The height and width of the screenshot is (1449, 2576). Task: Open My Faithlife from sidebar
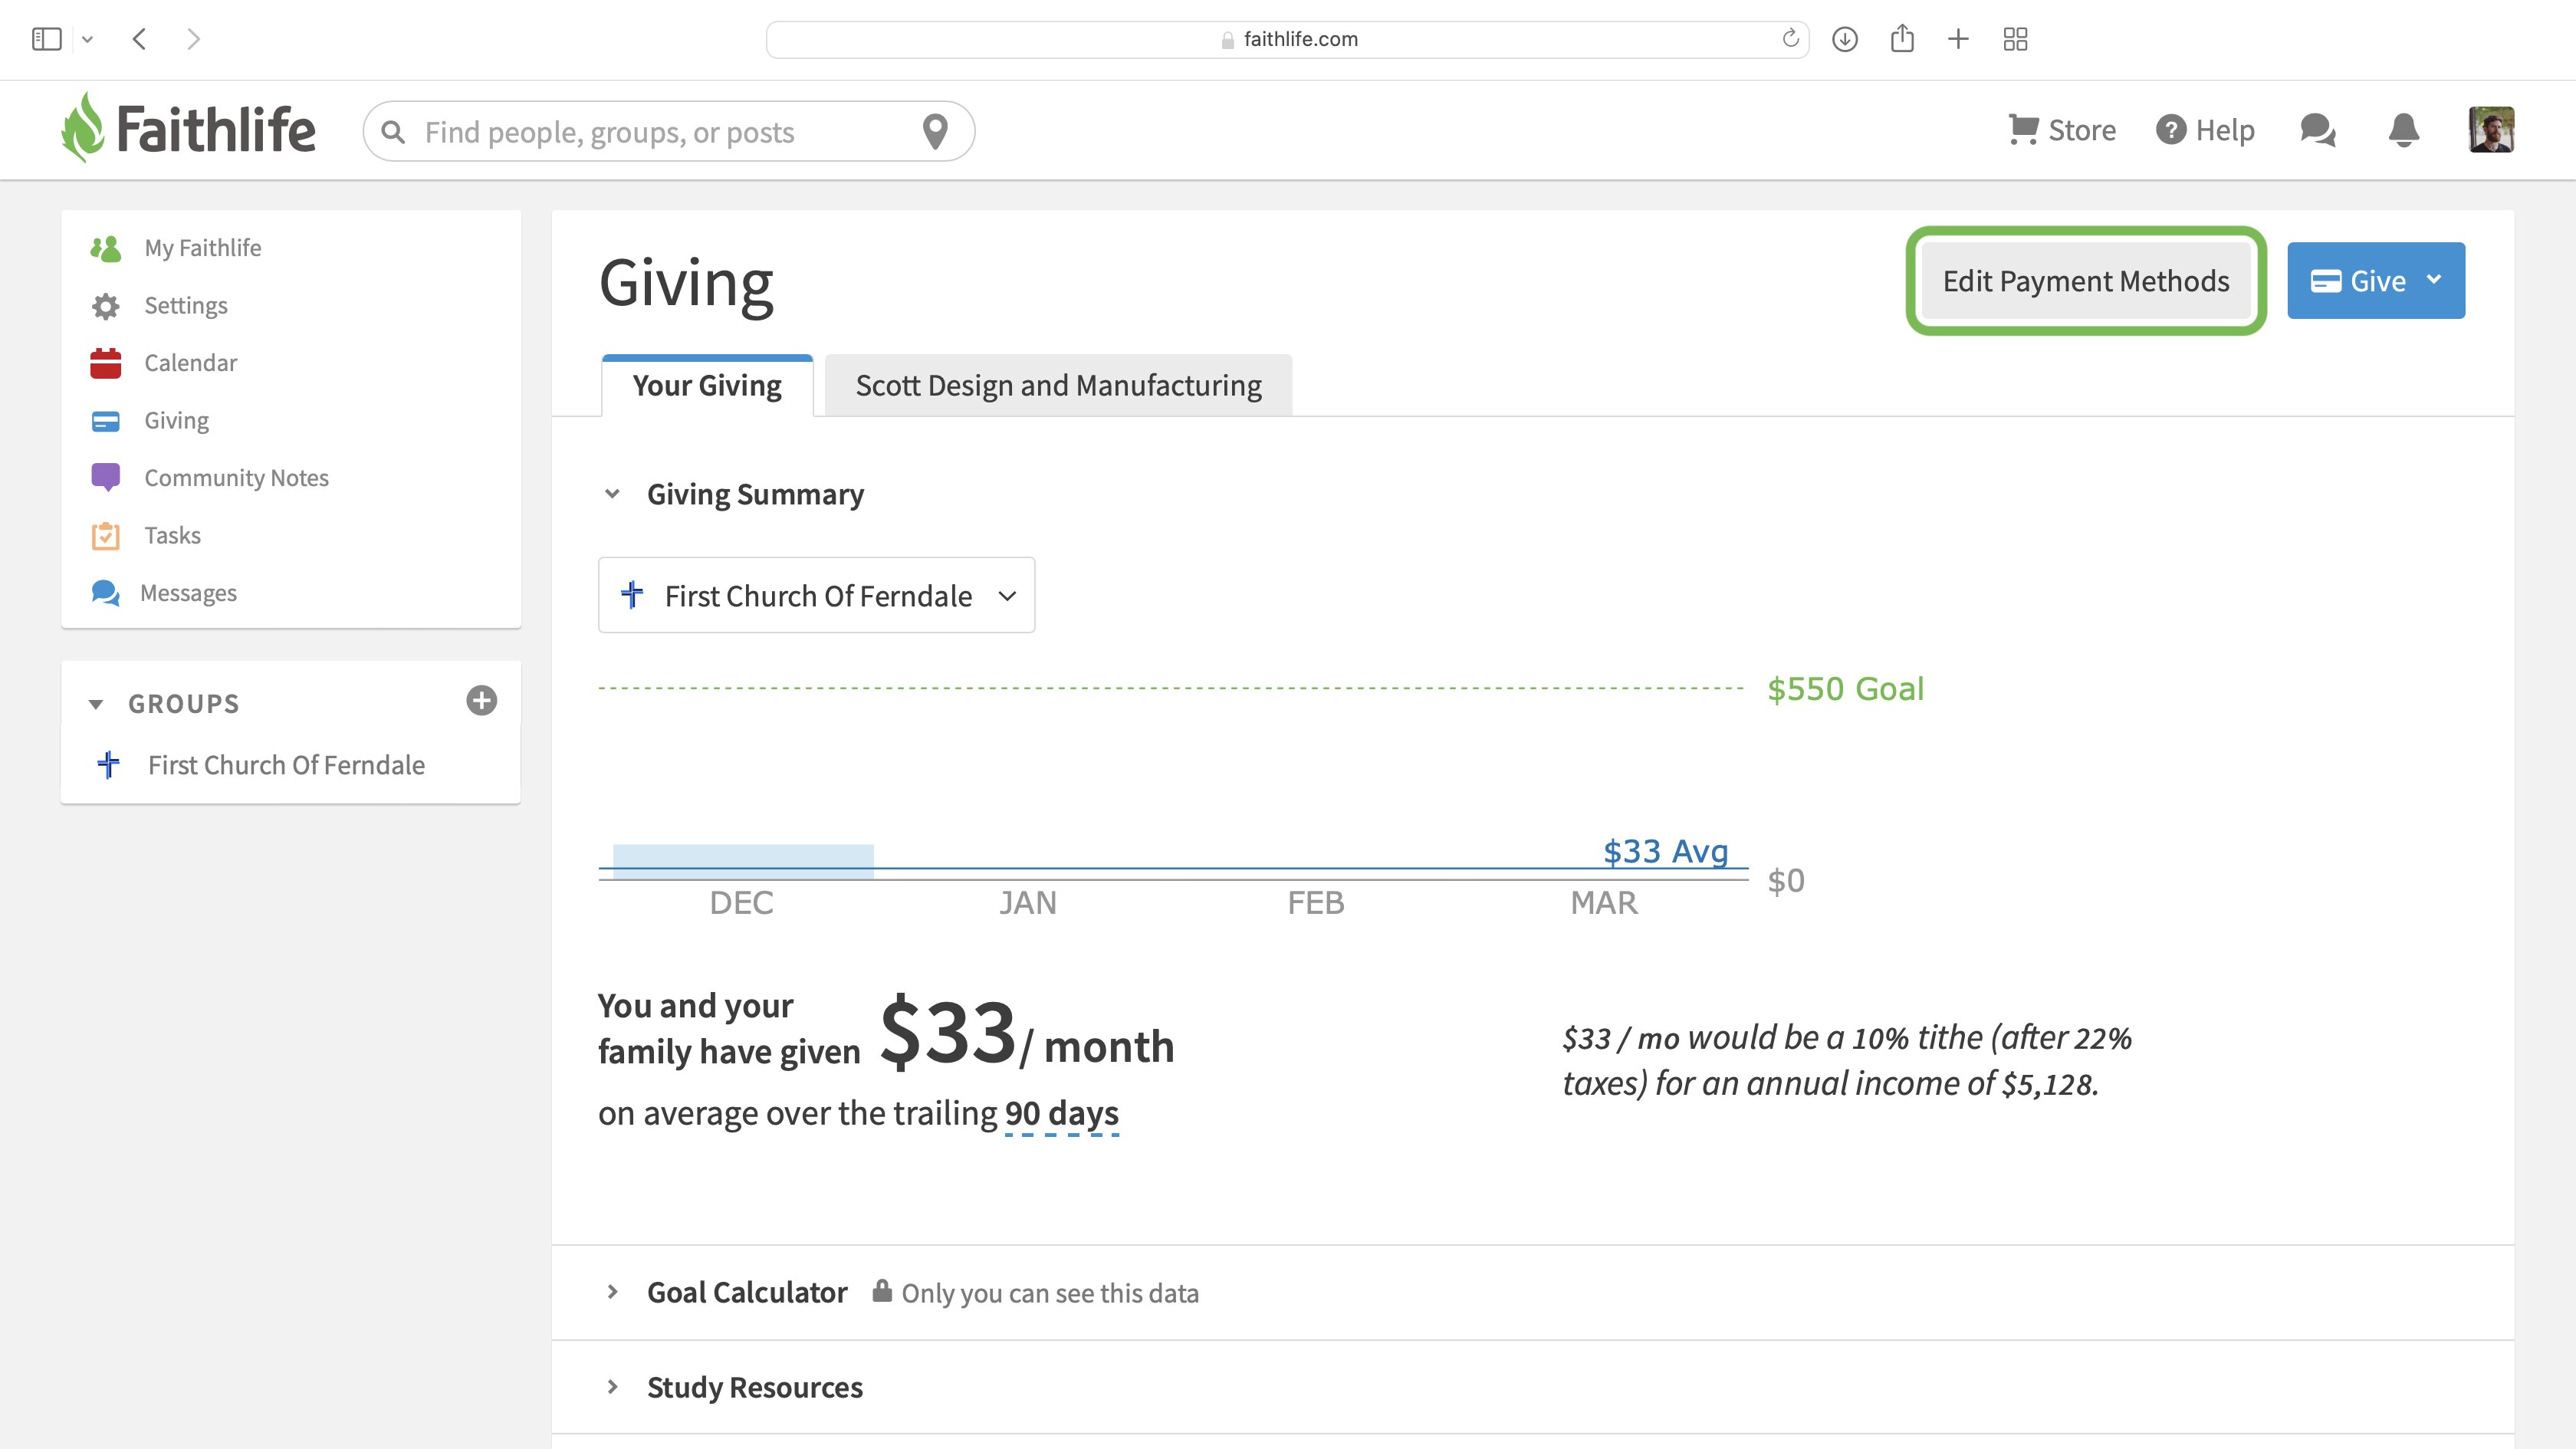[x=203, y=248]
